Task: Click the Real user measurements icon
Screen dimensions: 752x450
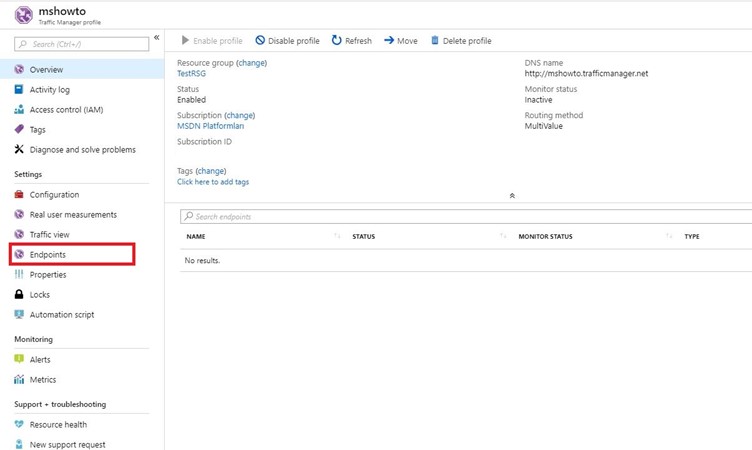Action: point(19,214)
